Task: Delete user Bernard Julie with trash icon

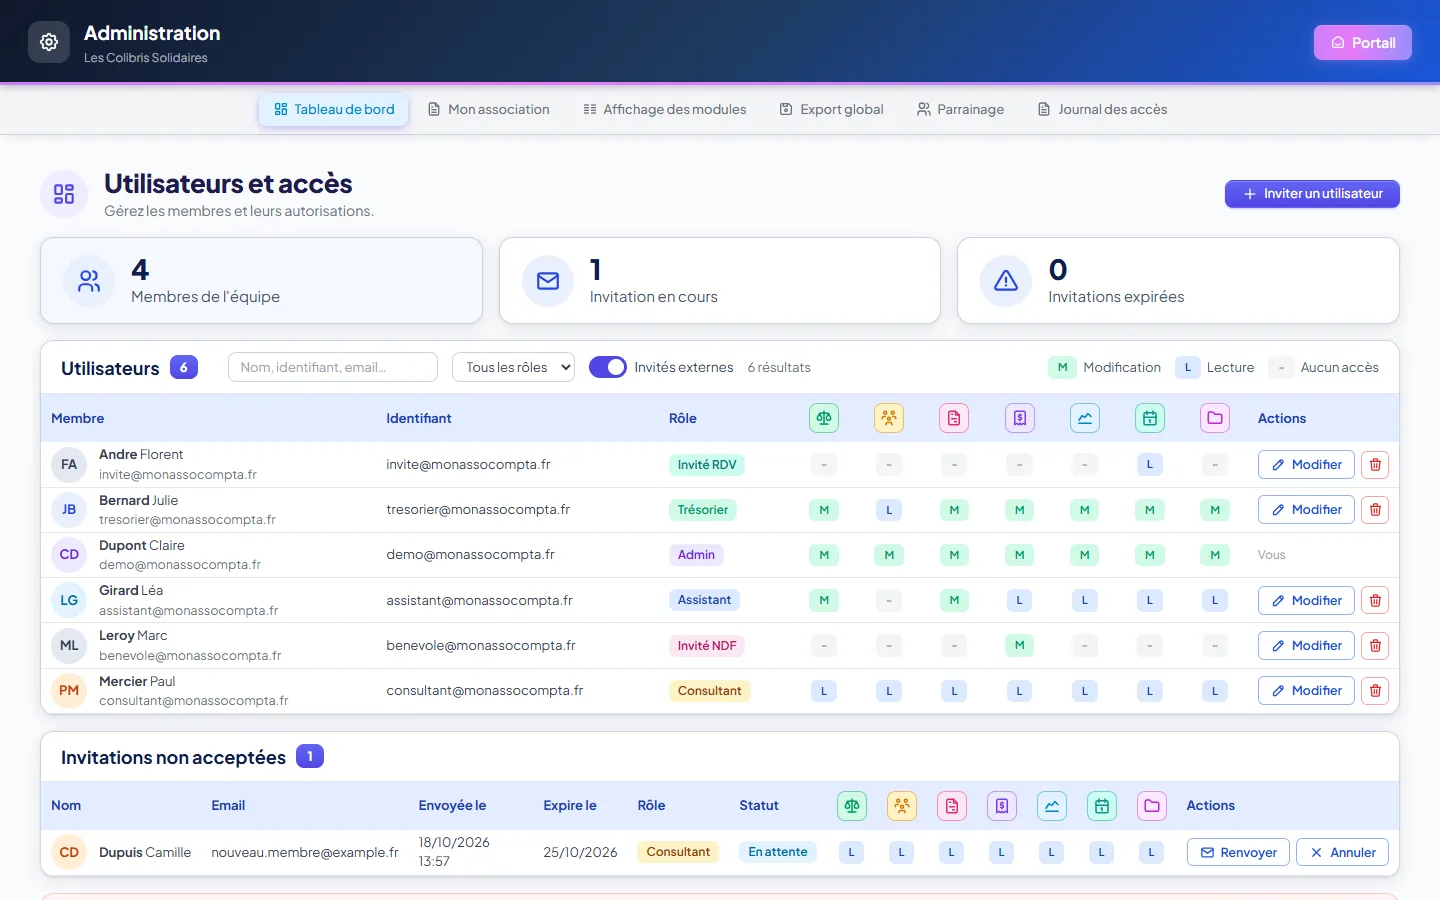Action: [1375, 510]
